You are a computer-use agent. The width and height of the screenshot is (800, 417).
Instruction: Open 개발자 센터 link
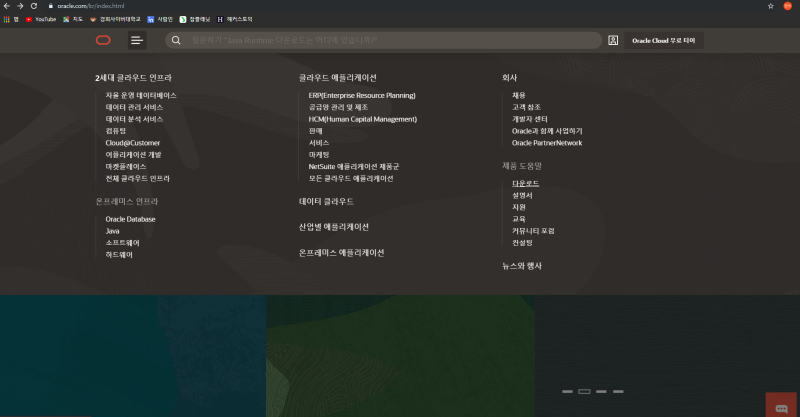click(x=530, y=119)
